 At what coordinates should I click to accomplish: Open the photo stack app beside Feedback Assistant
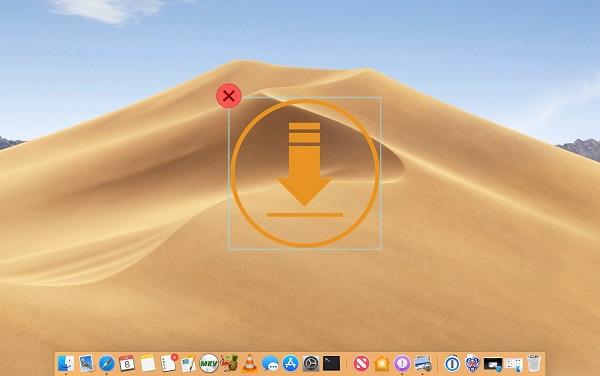423,363
